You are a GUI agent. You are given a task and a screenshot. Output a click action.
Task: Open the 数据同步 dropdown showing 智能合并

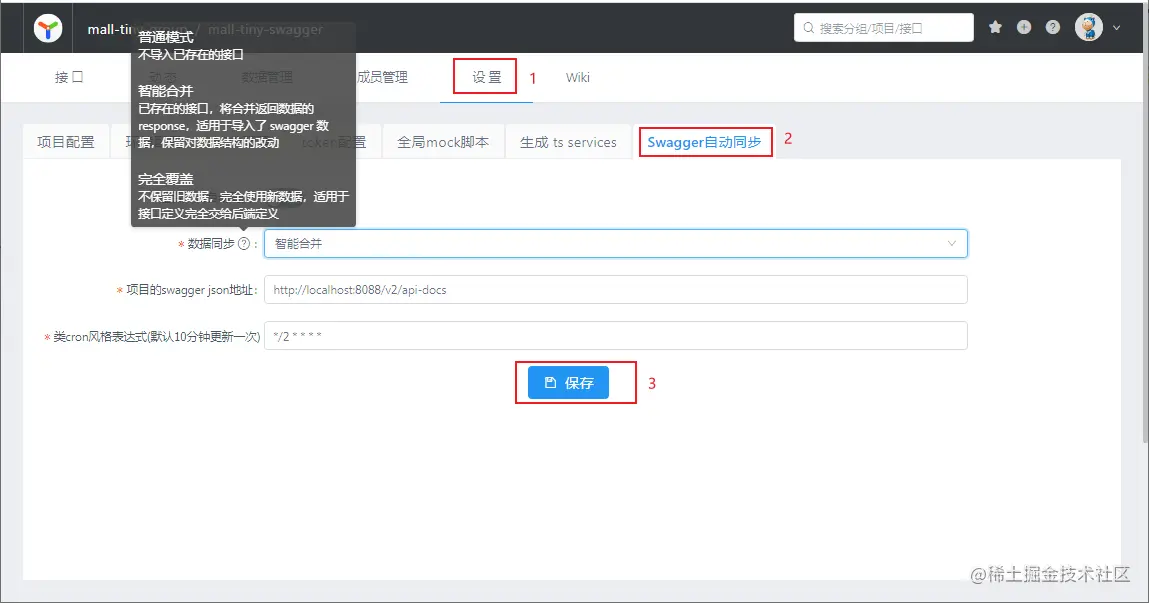click(616, 244)
